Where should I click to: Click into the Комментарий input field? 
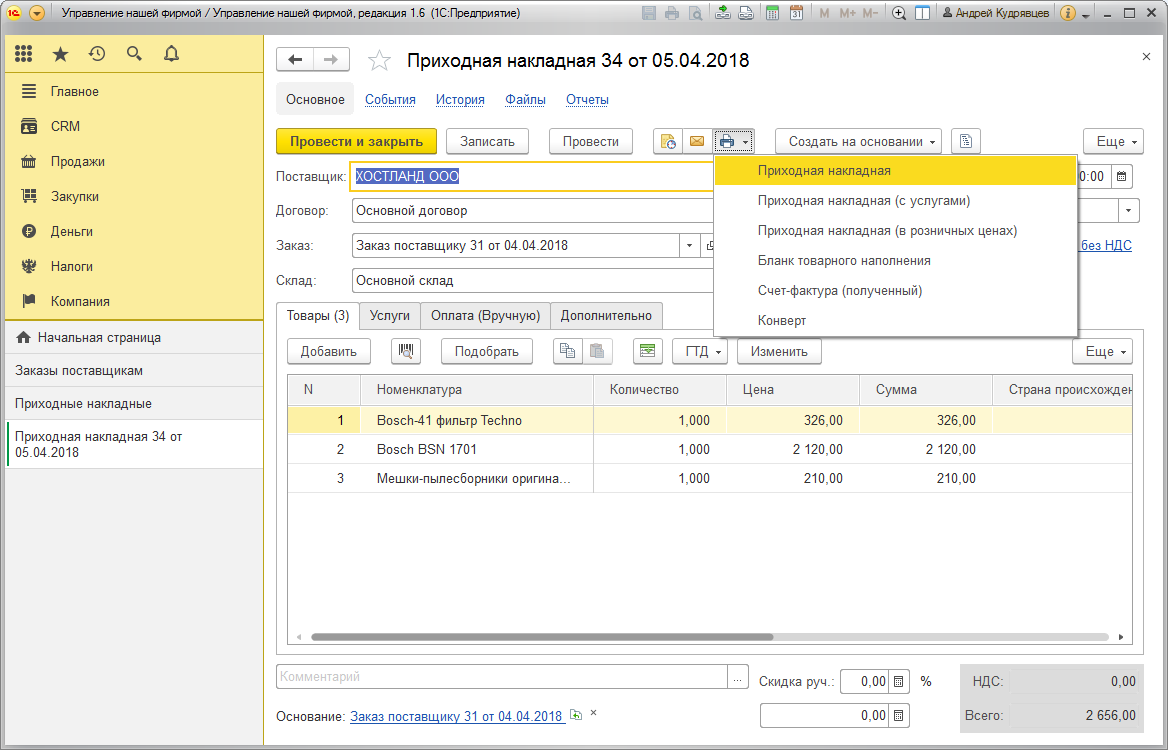coord(502,677)
